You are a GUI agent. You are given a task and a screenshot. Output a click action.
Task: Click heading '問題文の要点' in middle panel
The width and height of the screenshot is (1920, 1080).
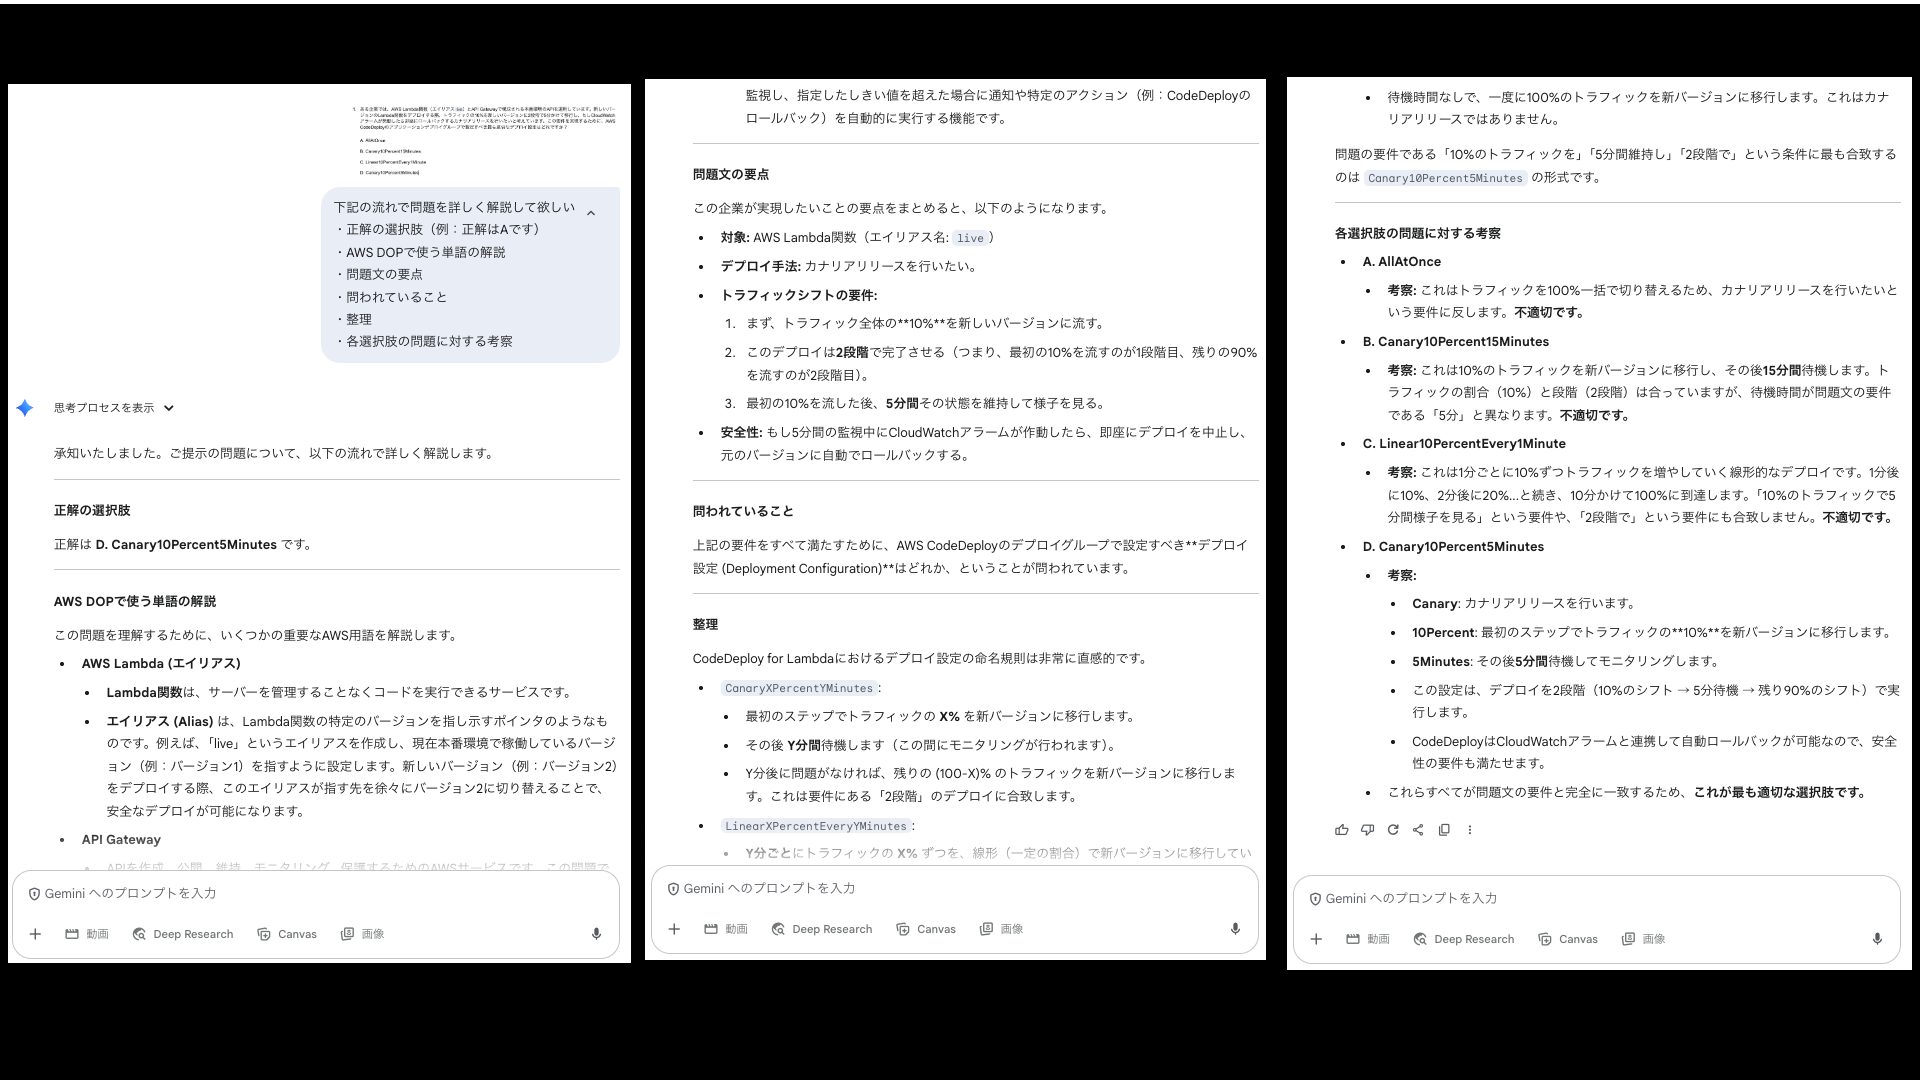click(731, 175)
